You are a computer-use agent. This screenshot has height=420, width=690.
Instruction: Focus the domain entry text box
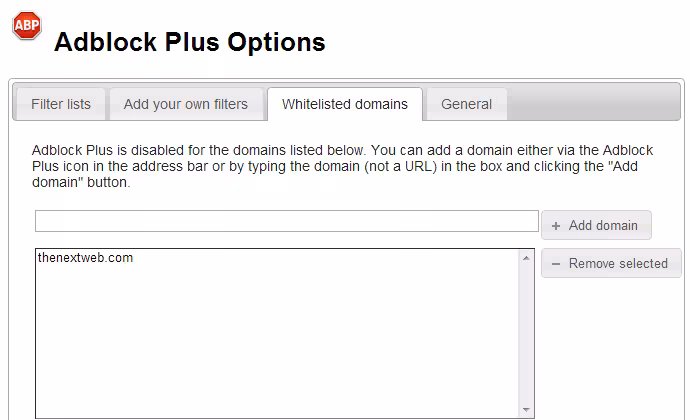tap(286, 221)
